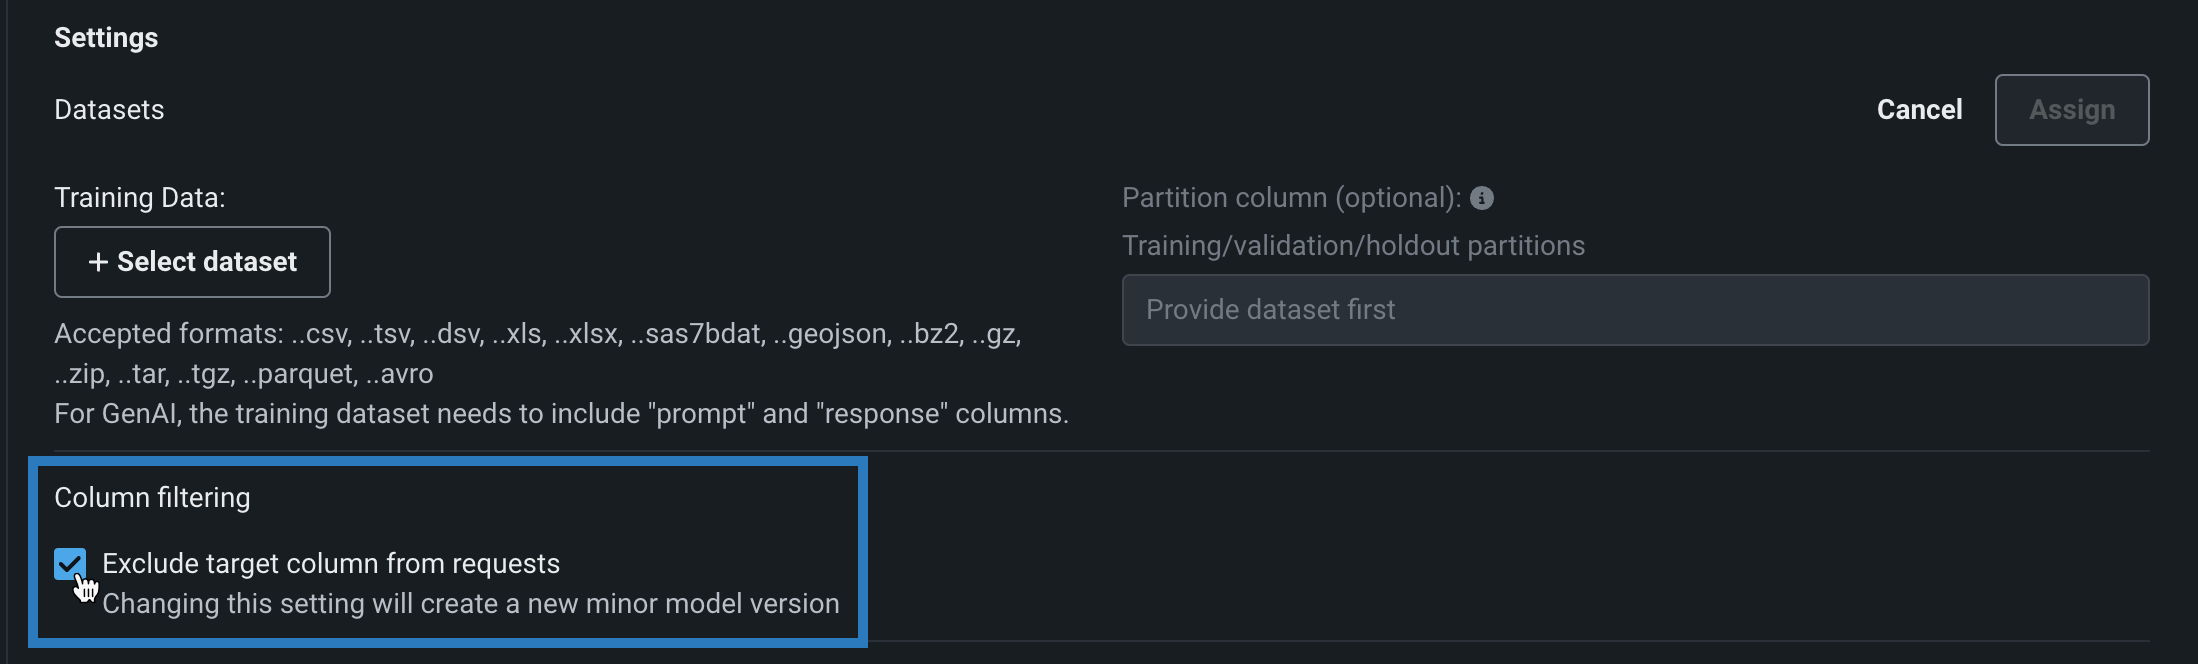Uncheck Exclude target column from requests
The width and height of the screenshot is (2198, 664).
click(x=70, y=564)
